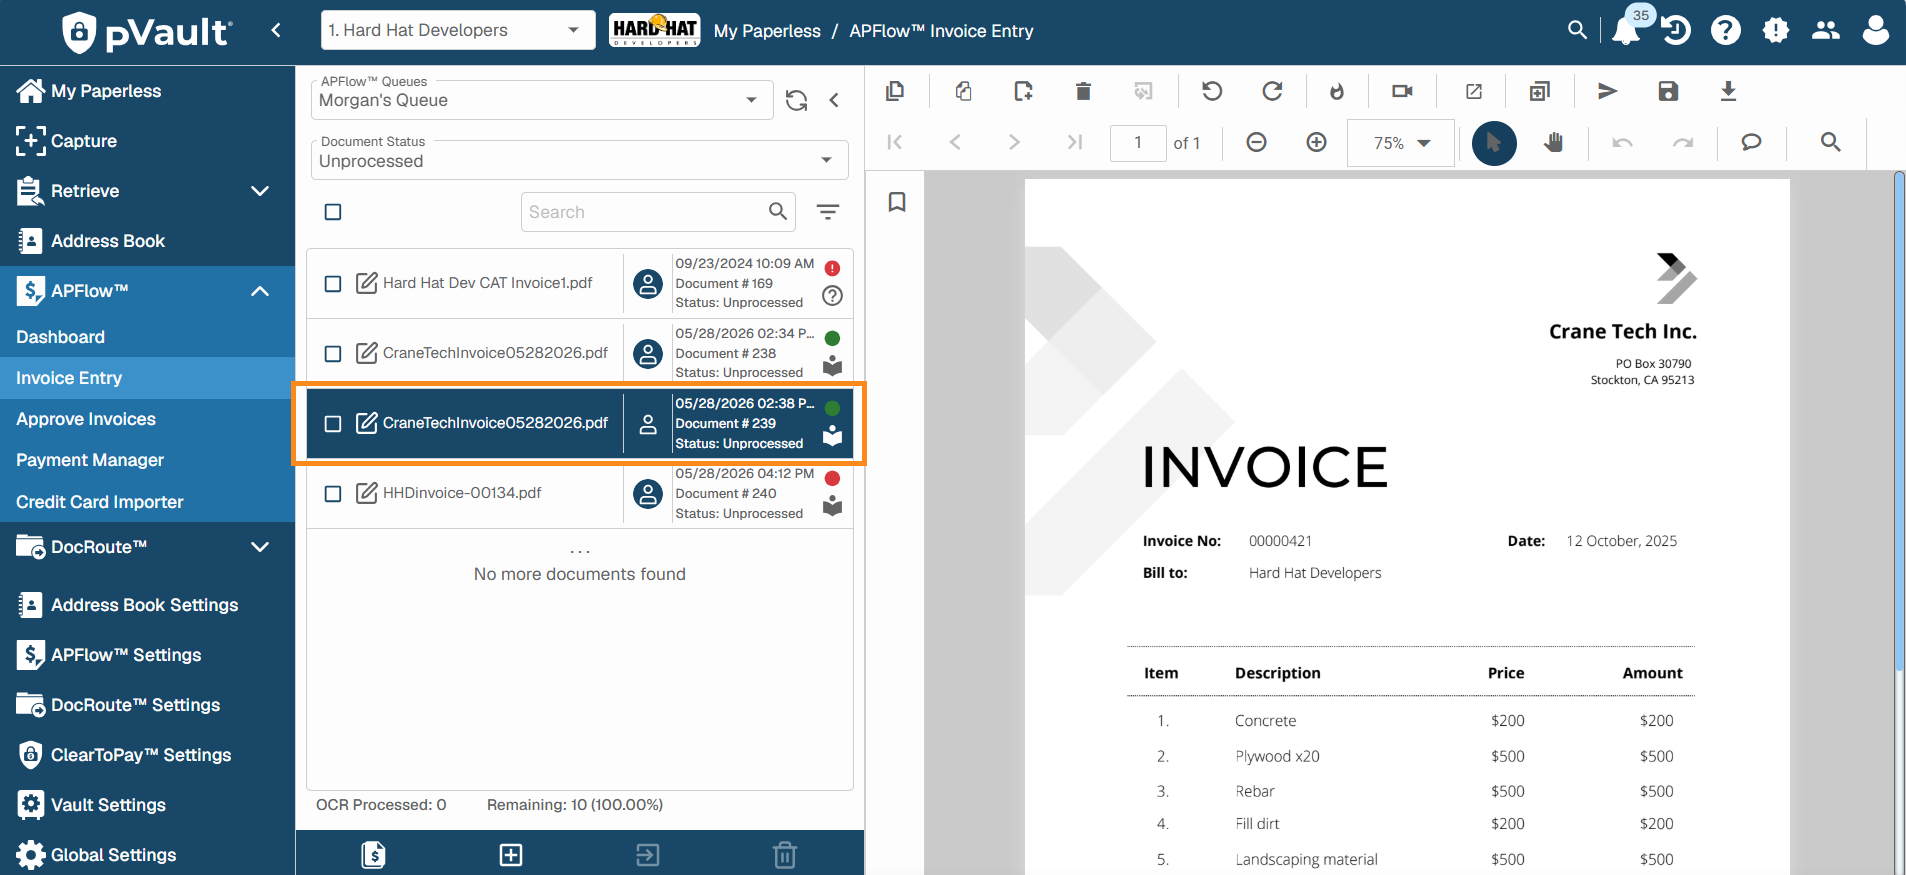Open the company selector dropdown
This screenshot has height=875, width=1906.
click(x=459, y=30)
